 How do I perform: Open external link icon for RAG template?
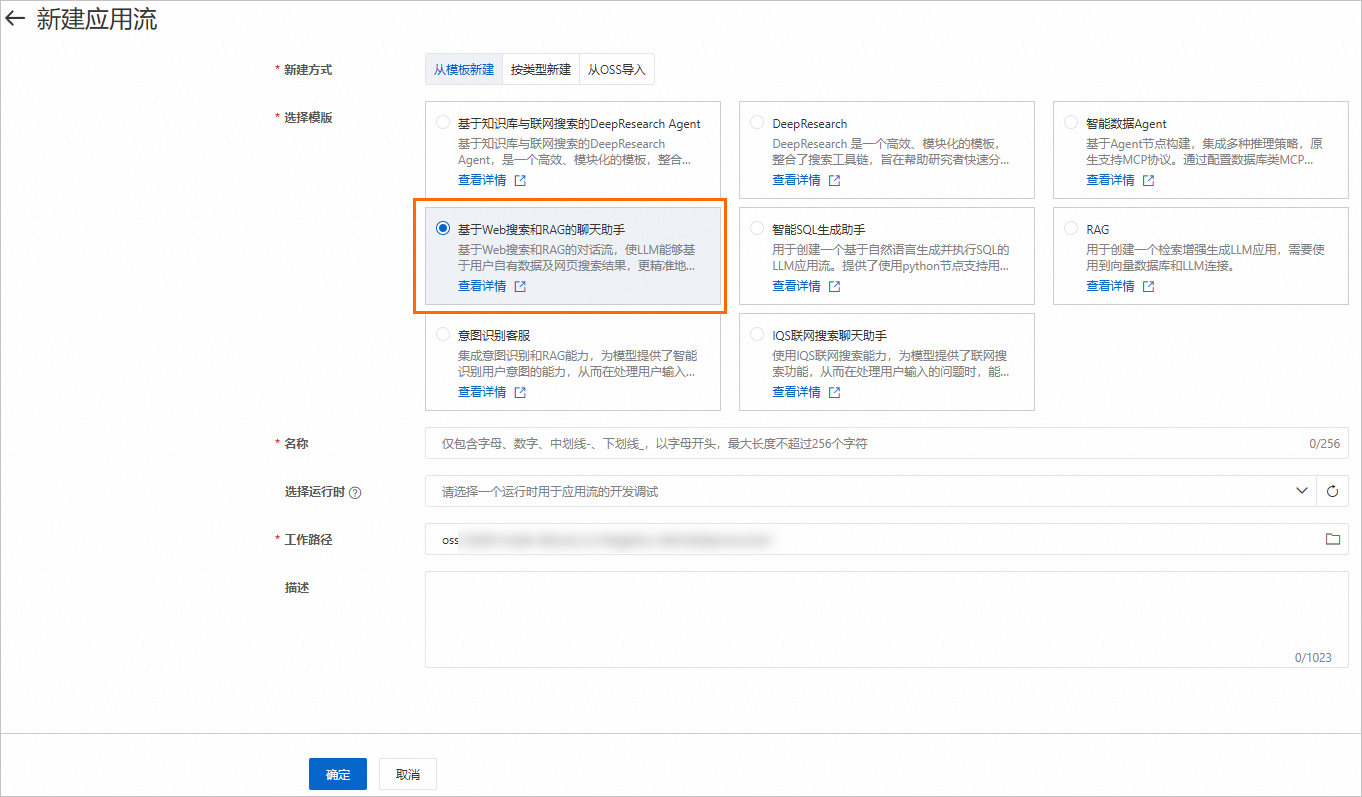tap(1148, 287)
